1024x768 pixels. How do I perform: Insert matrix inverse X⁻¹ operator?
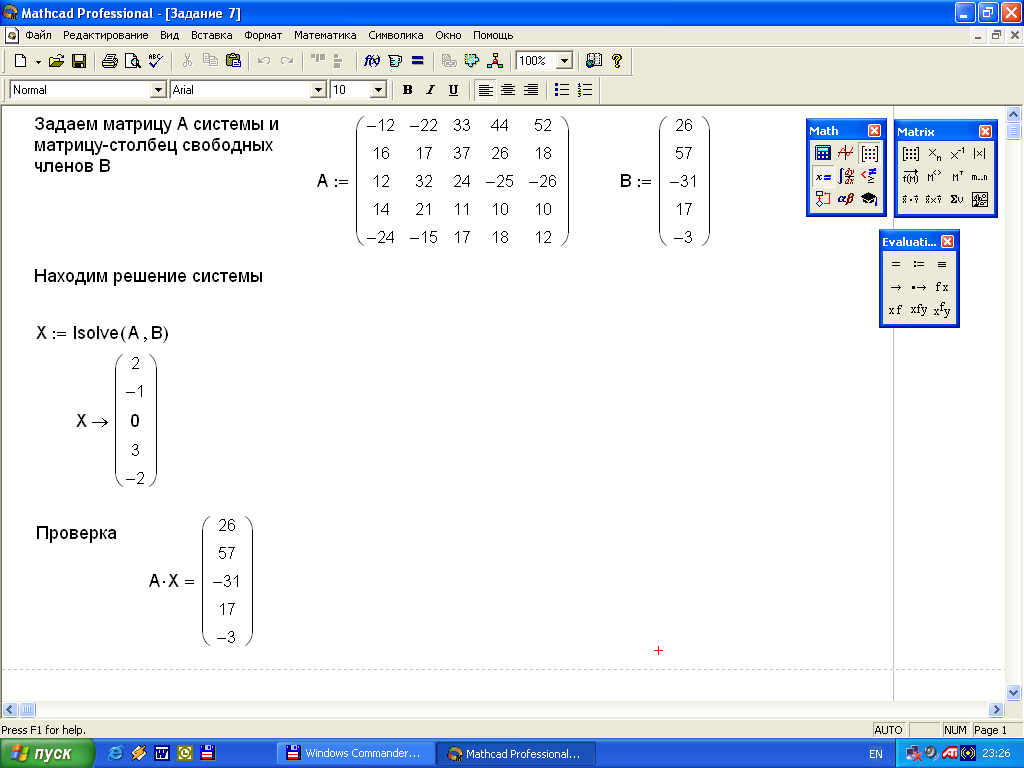pyautogui.click(x=957, y=154)
